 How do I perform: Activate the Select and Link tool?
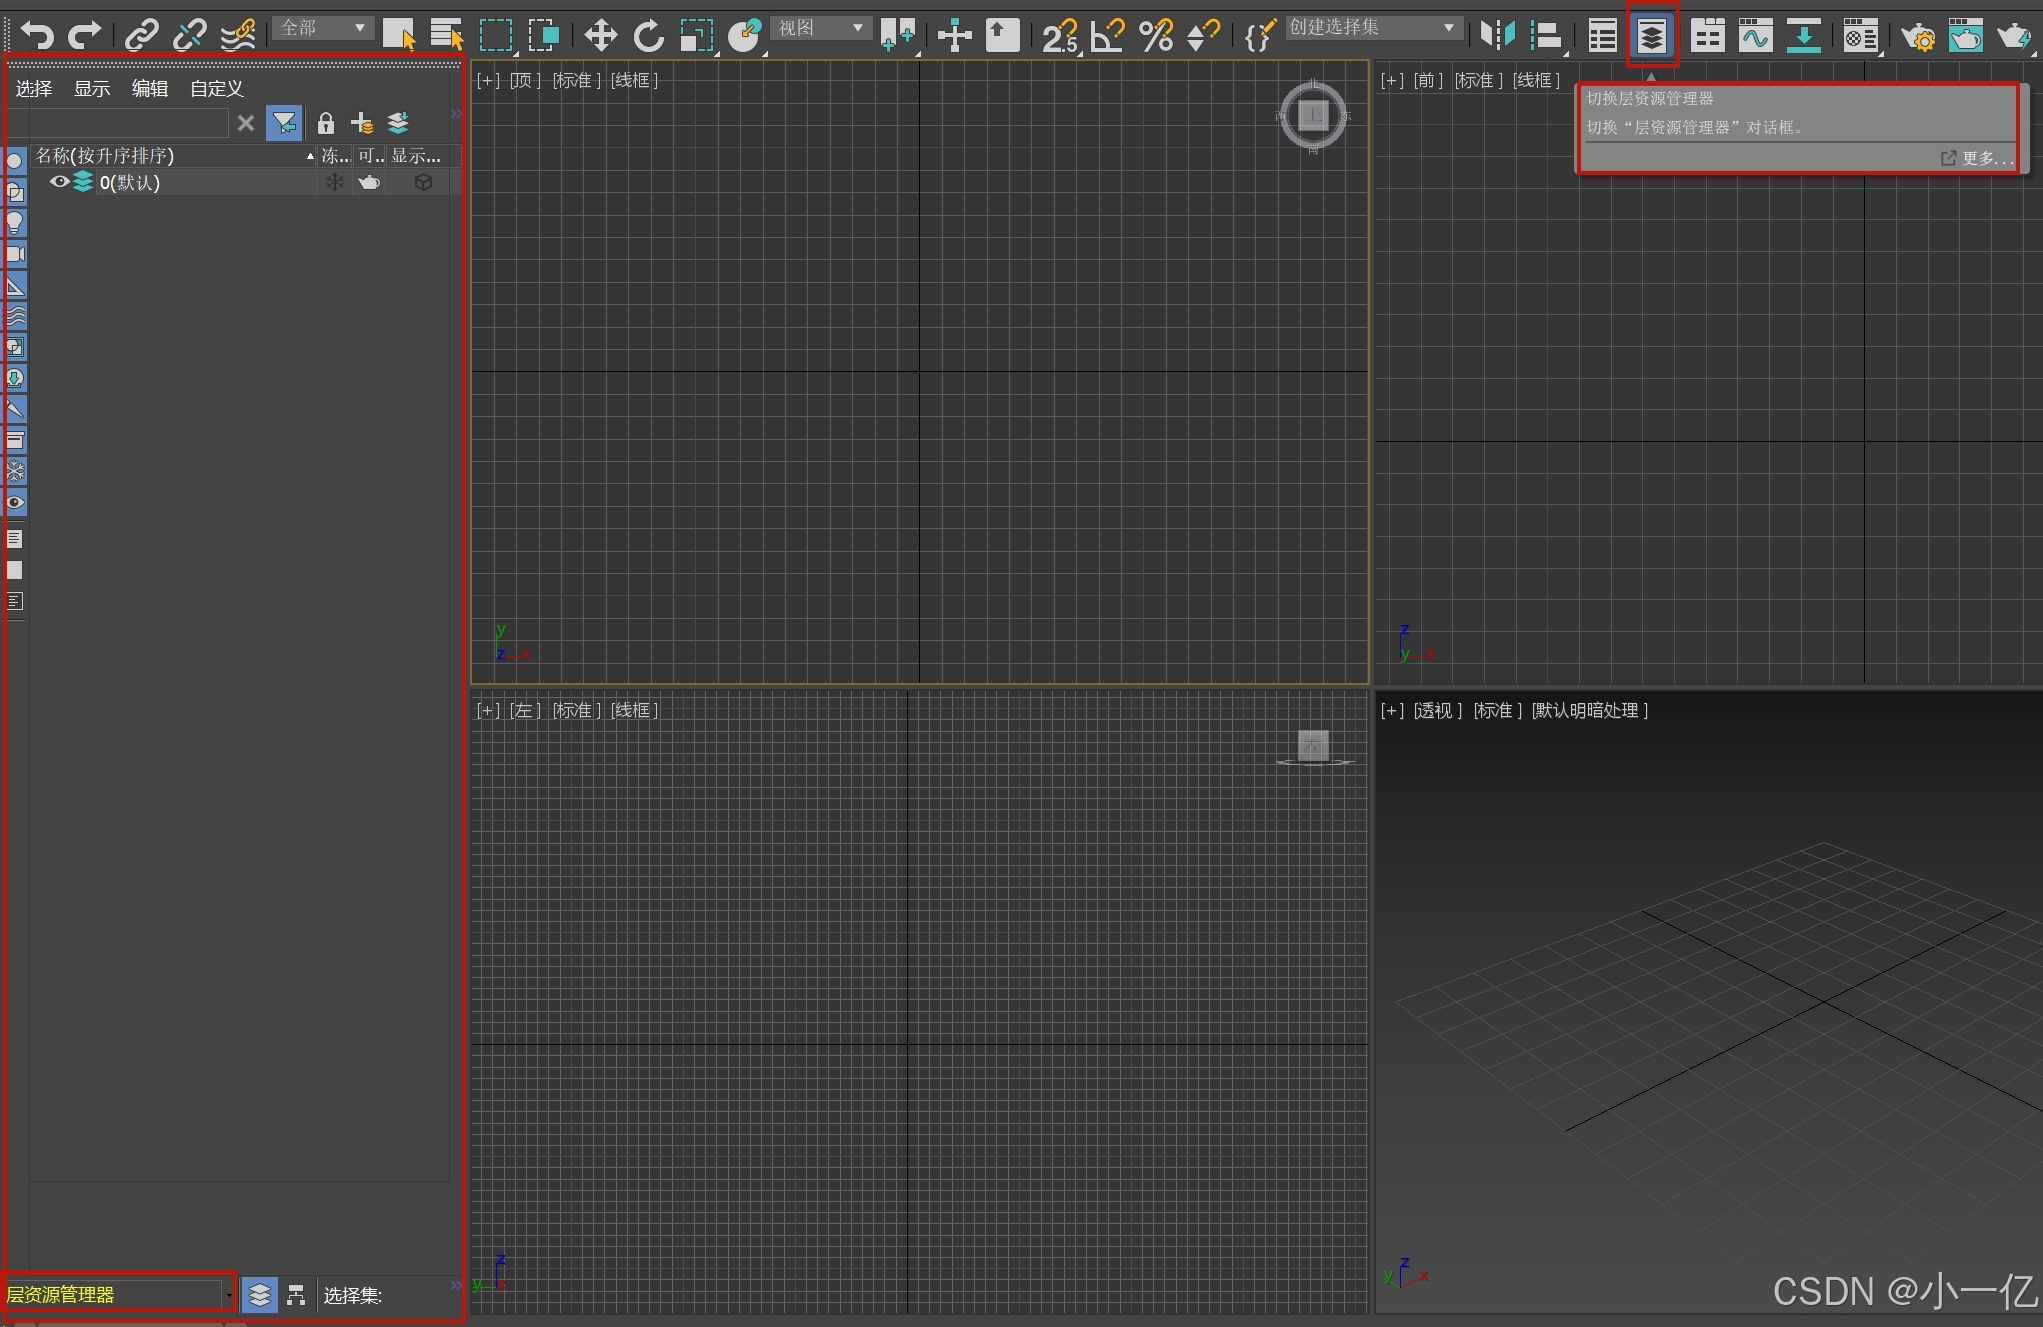click(x=142, y=36)
